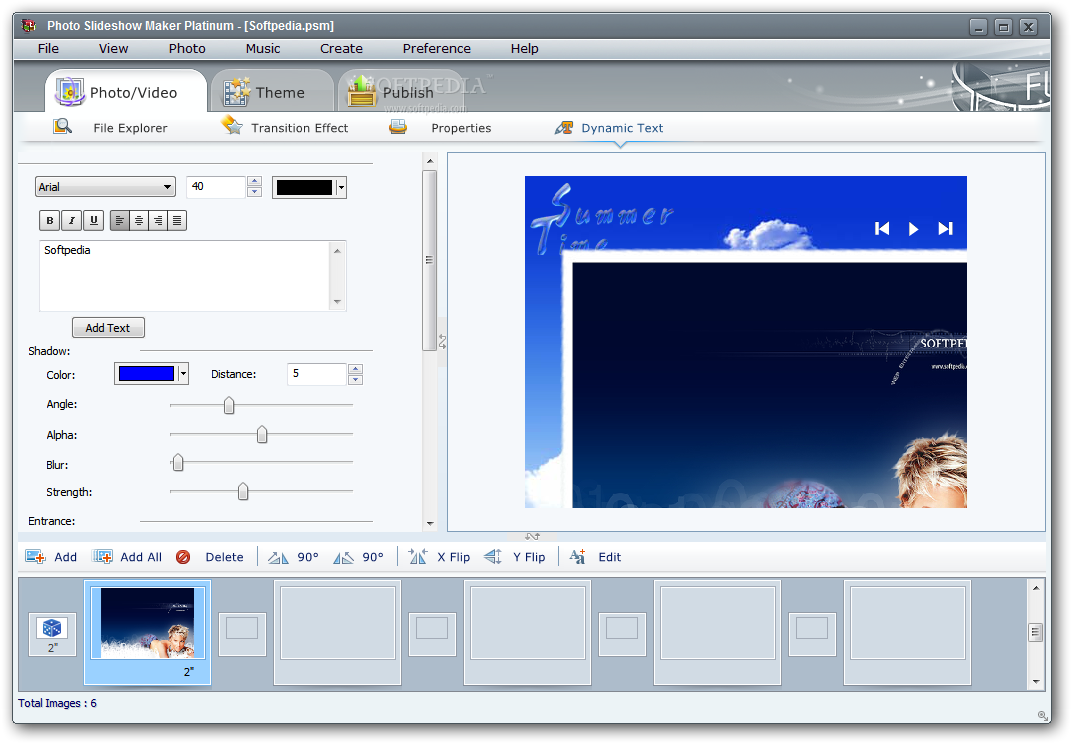This screenshot has height=744, width=1072.
Task: Align text right
Action: click(158, 220)
